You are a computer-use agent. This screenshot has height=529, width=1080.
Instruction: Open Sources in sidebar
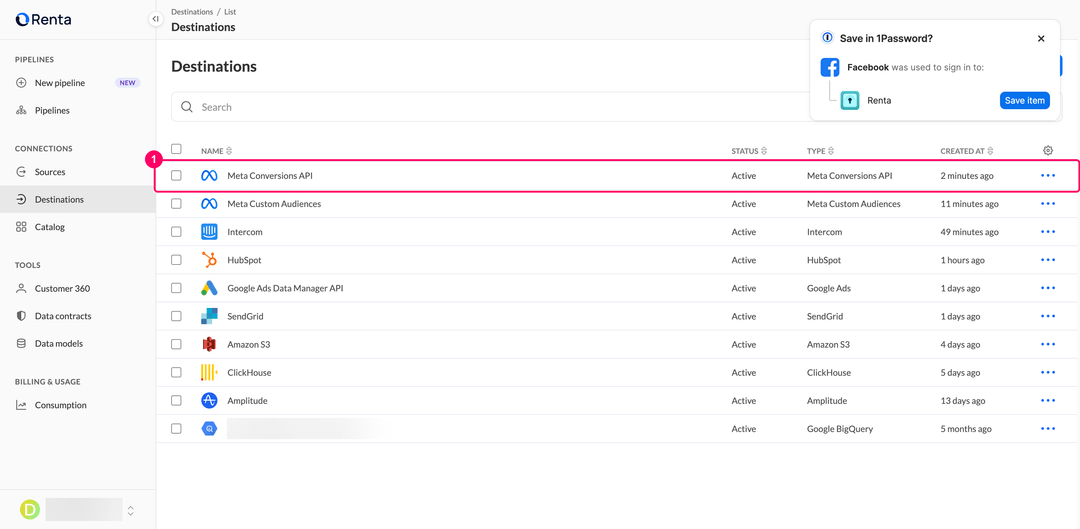77,172
